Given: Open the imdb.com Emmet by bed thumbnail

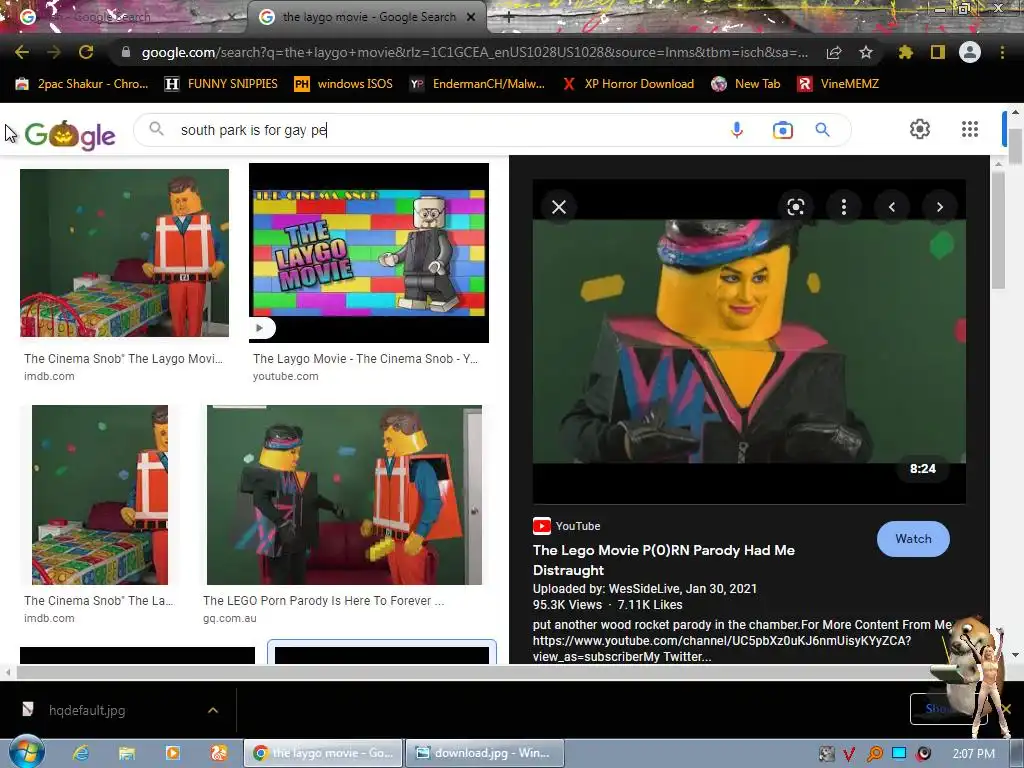Looking at the screenshot, I should pyautogui.click(x=125, y=253).
